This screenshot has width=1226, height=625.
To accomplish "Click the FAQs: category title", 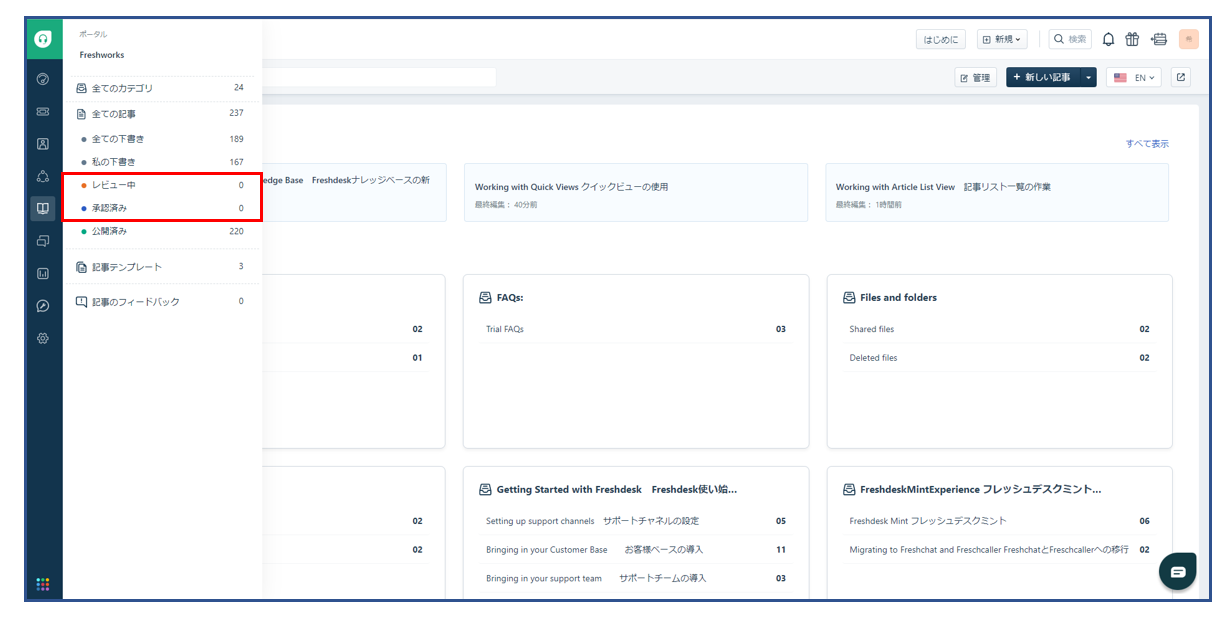I will 510,297.
